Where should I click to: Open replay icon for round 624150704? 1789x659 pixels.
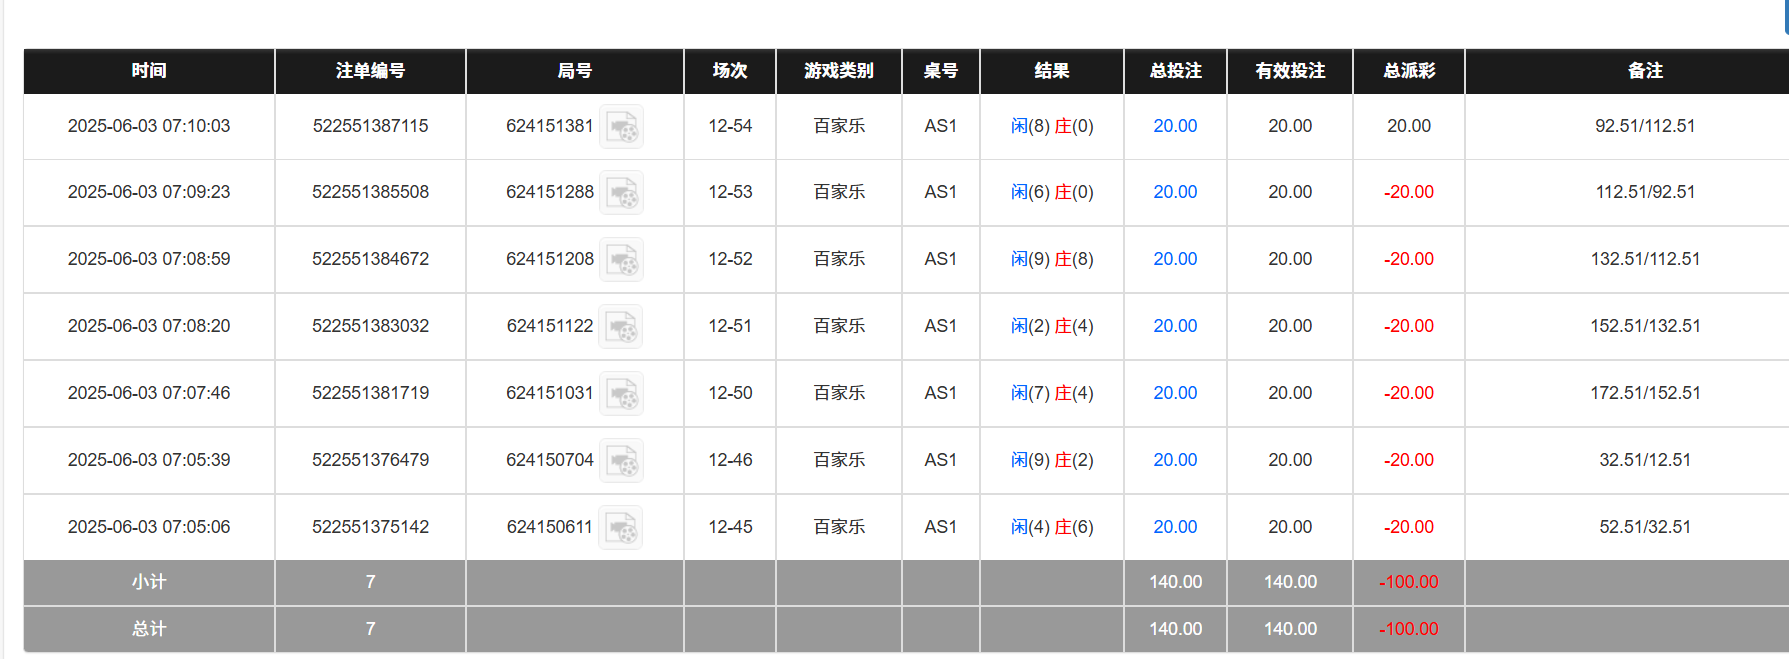[621, 461]
